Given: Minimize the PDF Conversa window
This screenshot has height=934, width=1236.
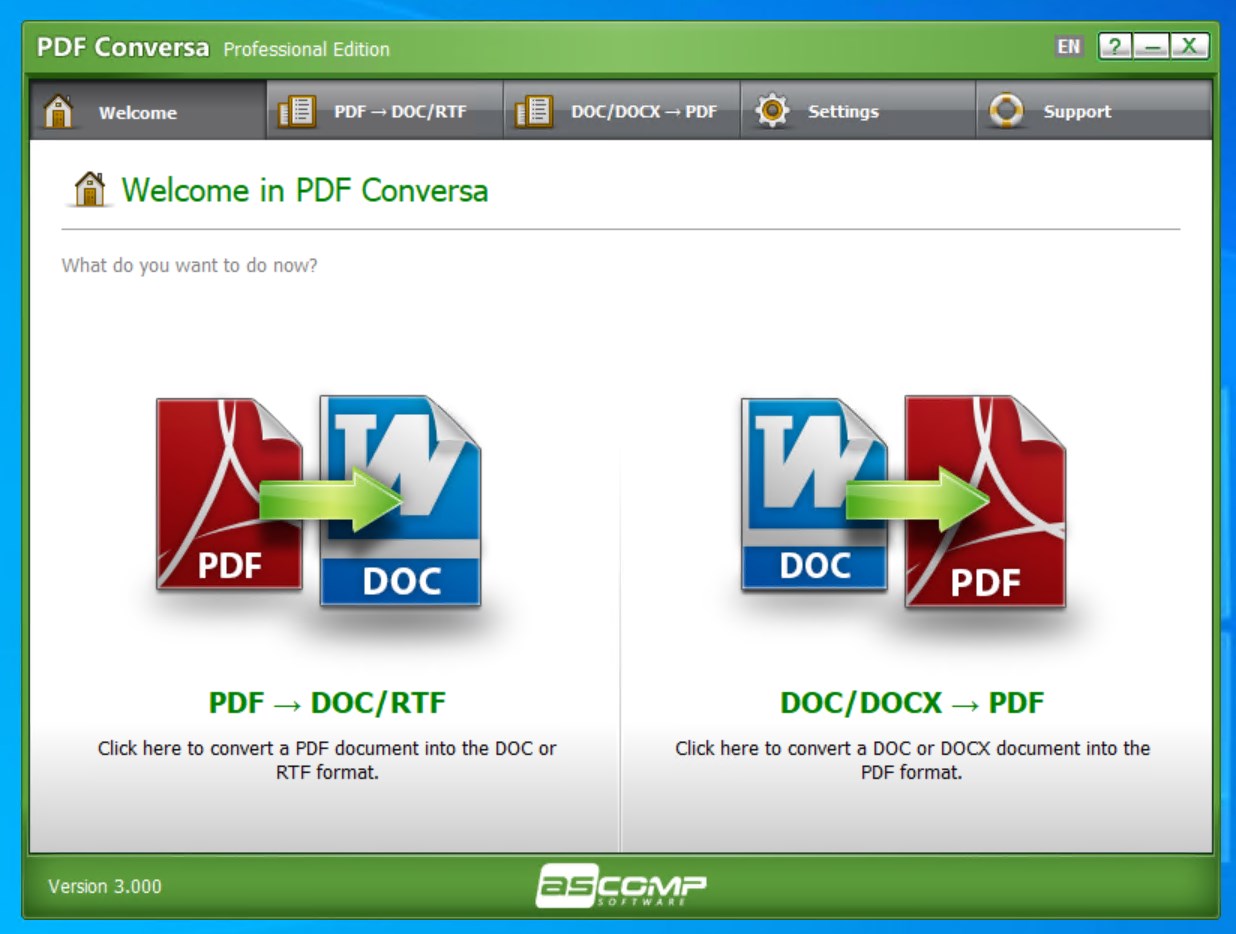Looking at the screenshot, I should (x=1151, y=47).
